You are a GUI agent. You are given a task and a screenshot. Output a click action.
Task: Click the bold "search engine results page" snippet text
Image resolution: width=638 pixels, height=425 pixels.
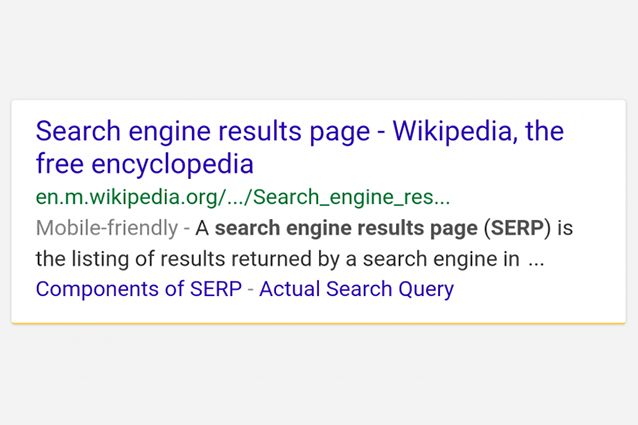[x=346, y=228]
